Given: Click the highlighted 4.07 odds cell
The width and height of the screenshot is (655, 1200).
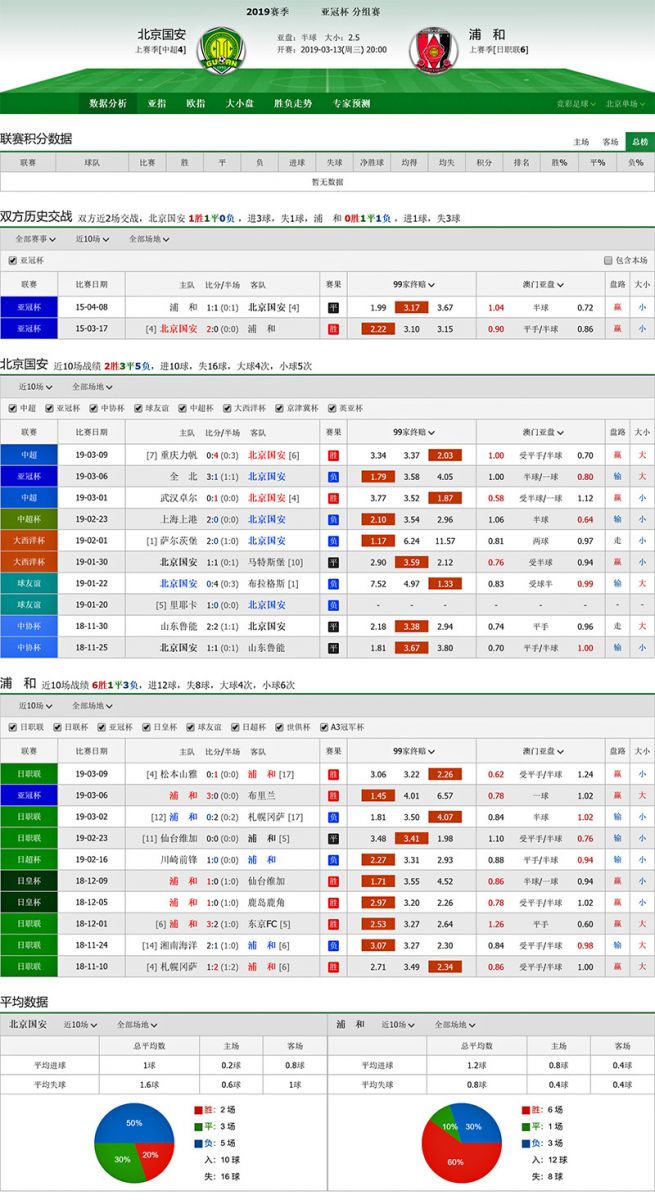Looking at the screenshot, I should [x=445, y=816].
